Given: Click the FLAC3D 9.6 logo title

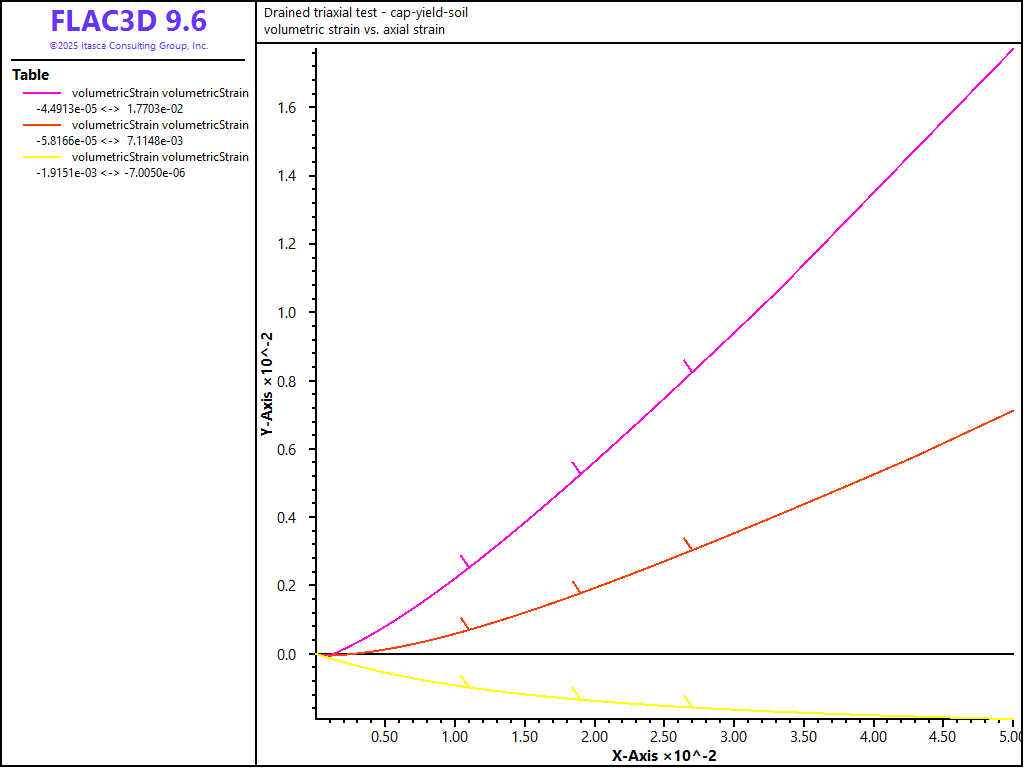Looking at the screenshot, I should point(128,21).
